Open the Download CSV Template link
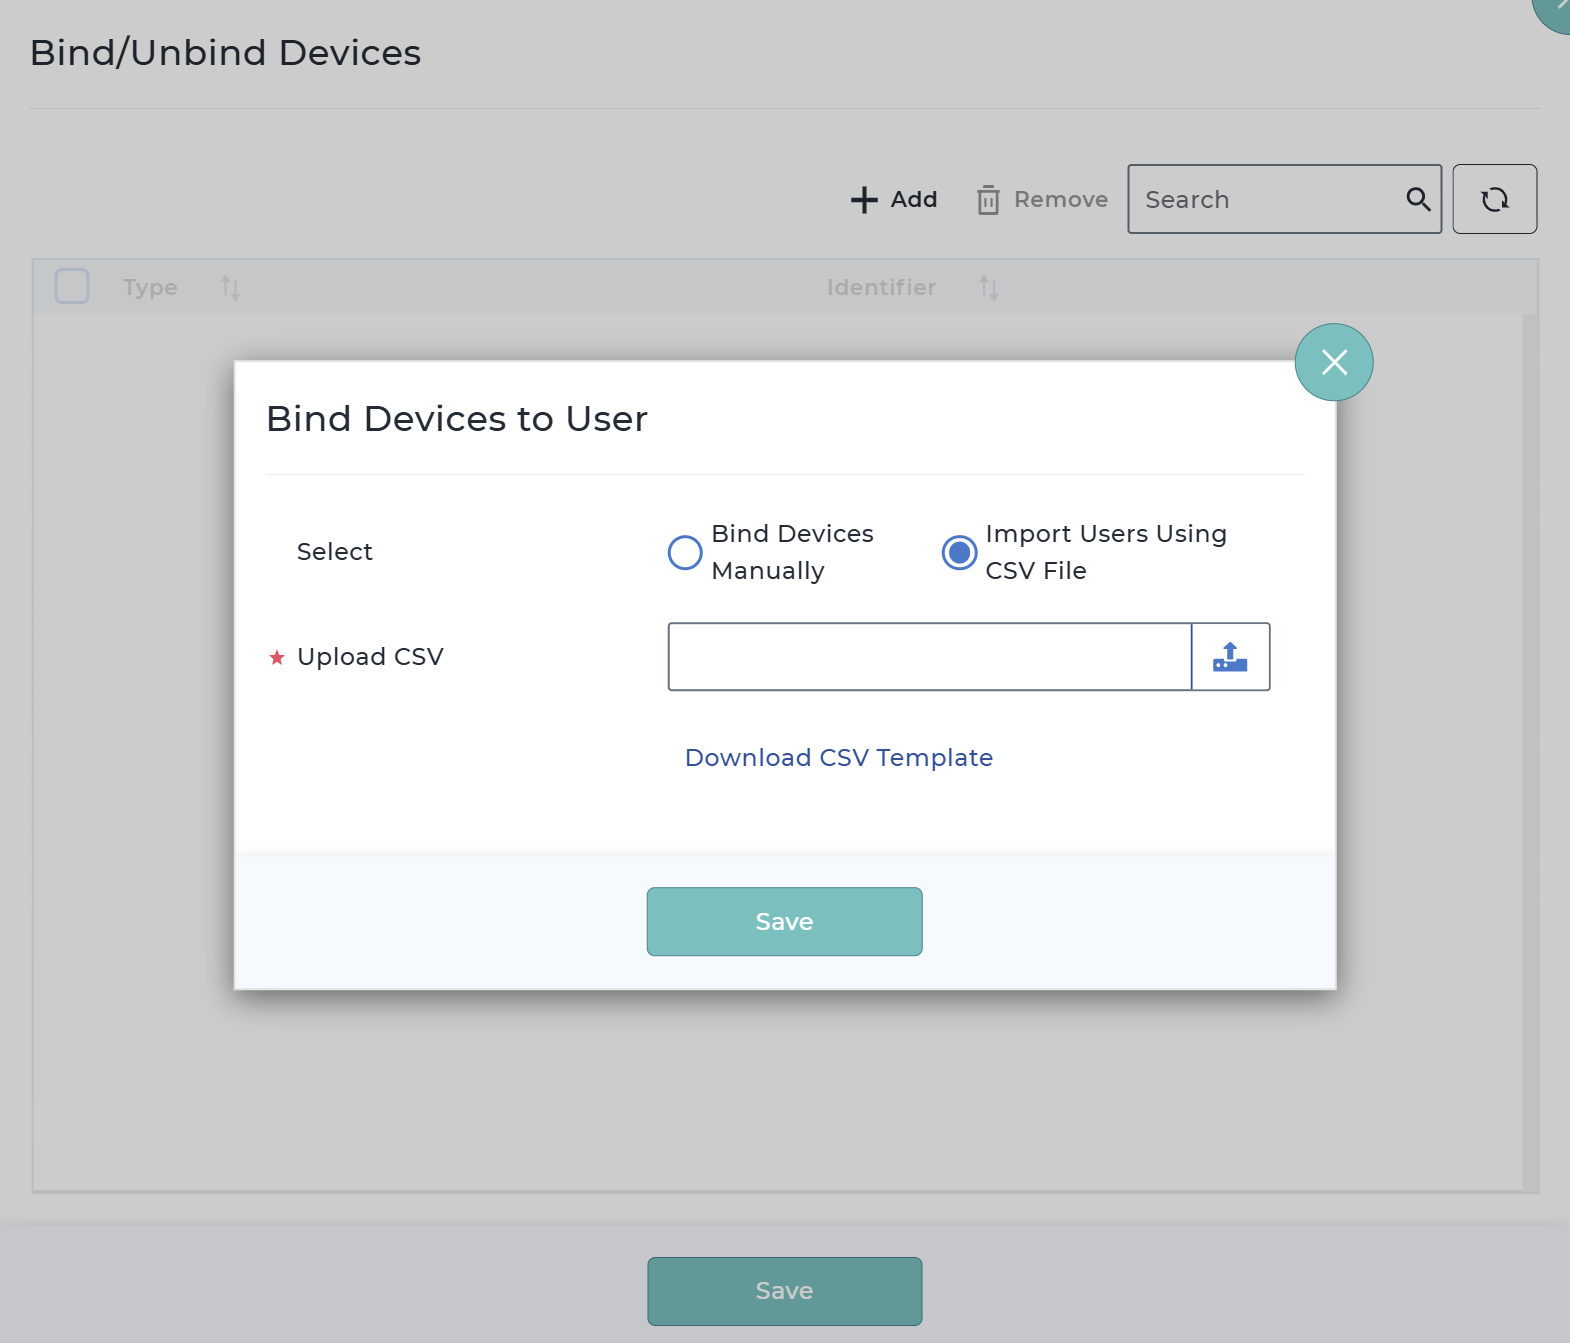Viewport: 1570px width, 1343px height. tap(838, 758)
